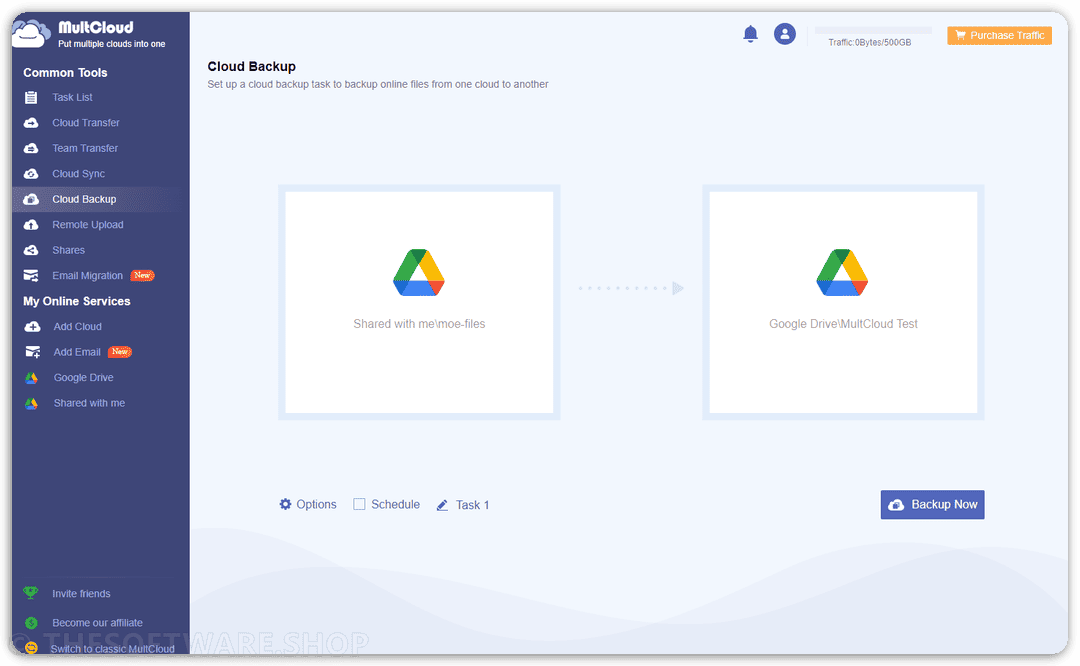Click the destination Google Drive logo

point(842,273)
